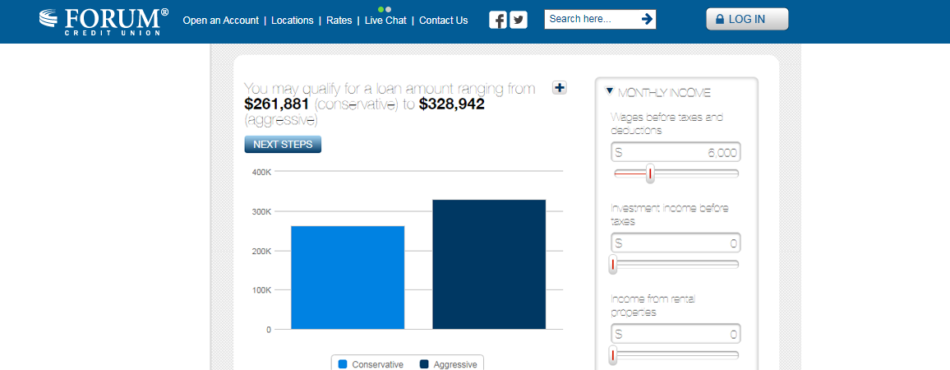Click the MONTHLY INCOME heading text
The height and width of the screenshot is (370, 950).
[664, 93]
